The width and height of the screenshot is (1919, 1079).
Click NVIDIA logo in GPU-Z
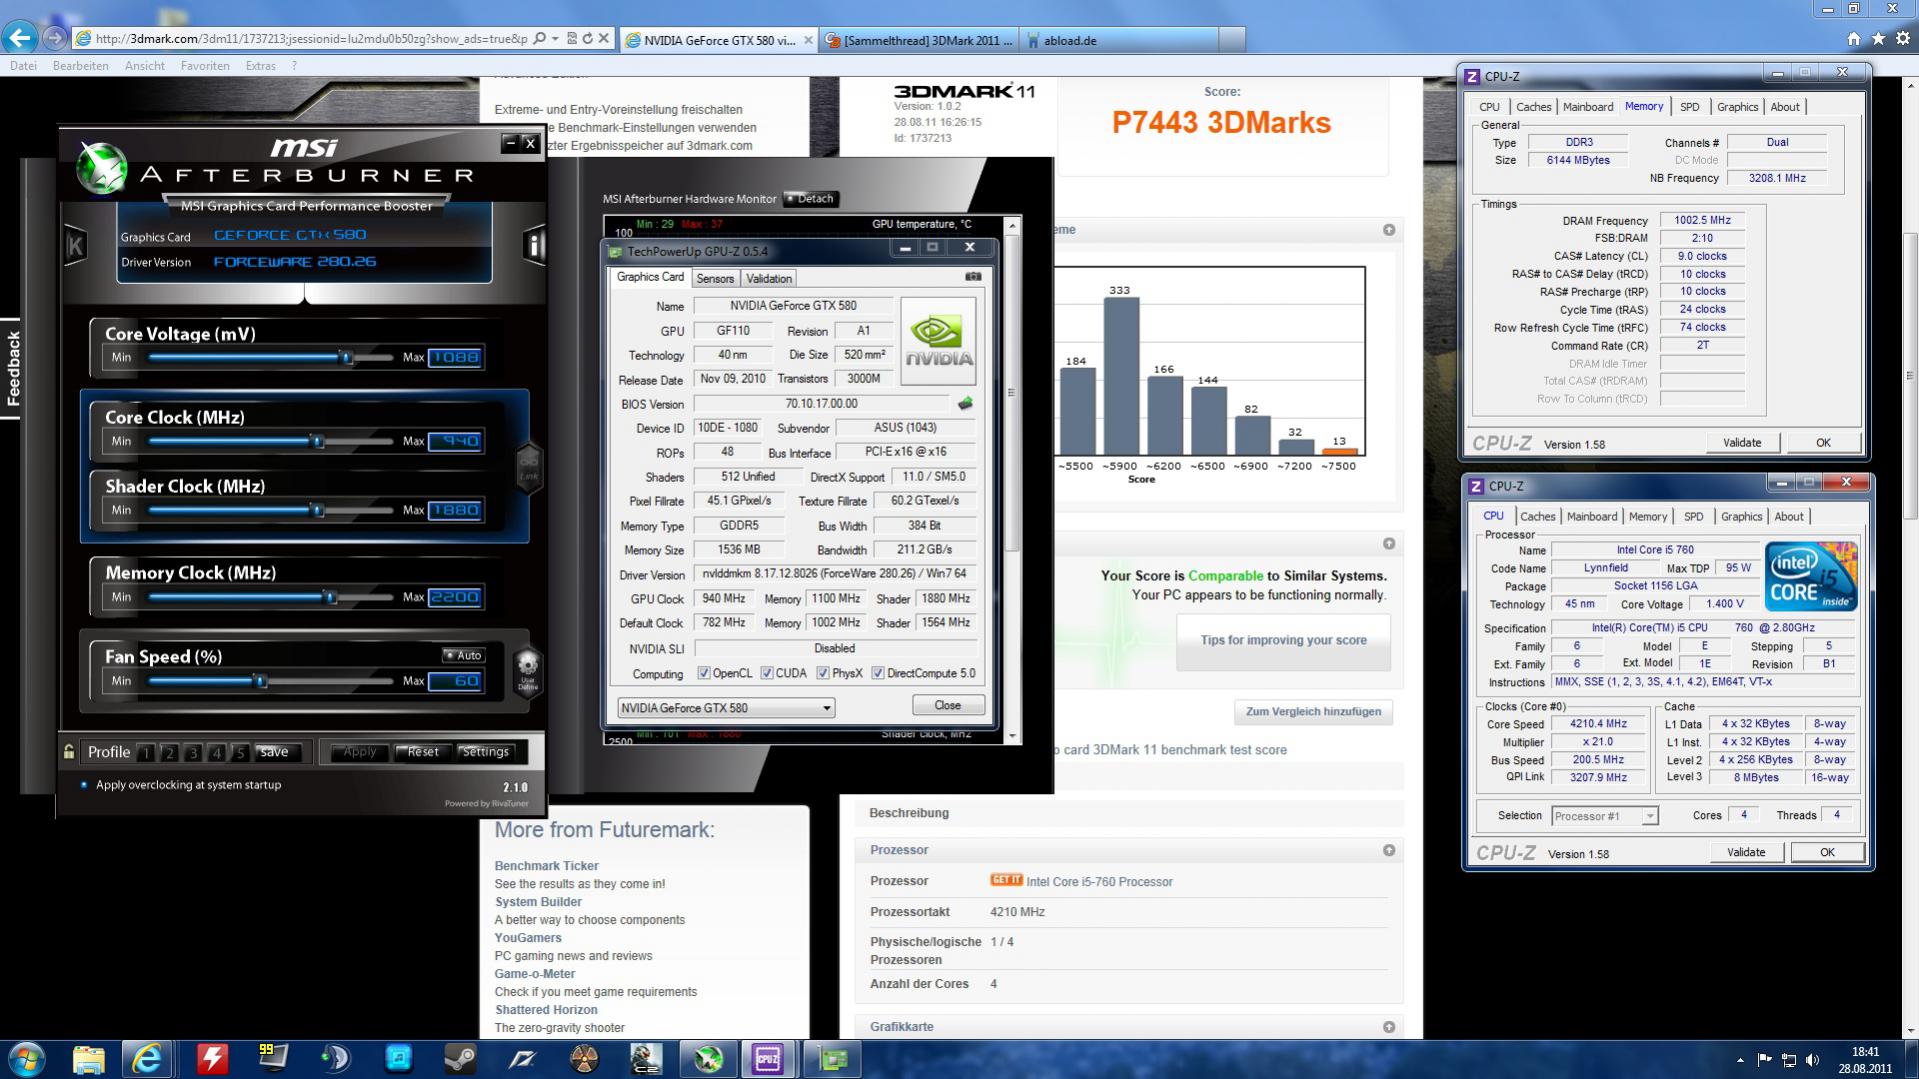pos(938,341)
